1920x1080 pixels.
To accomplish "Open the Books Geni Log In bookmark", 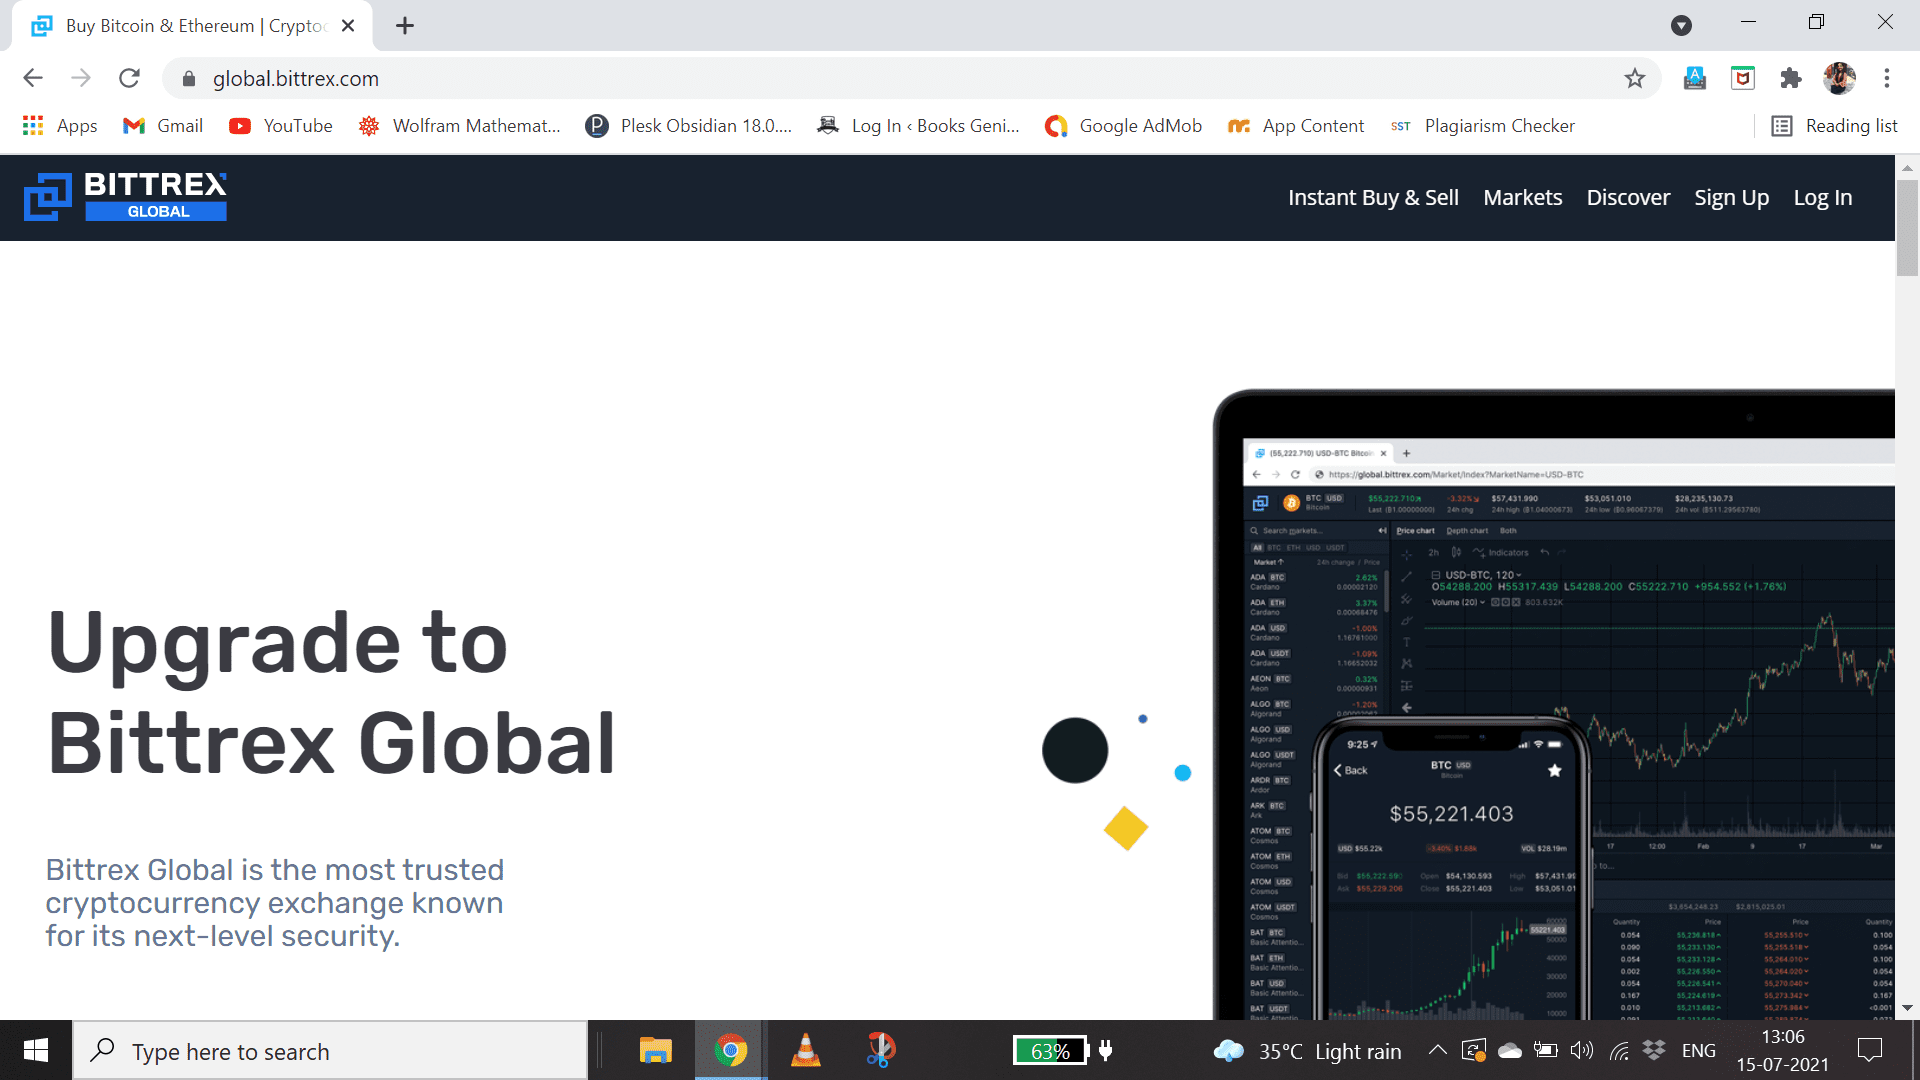I will [918, 126].
